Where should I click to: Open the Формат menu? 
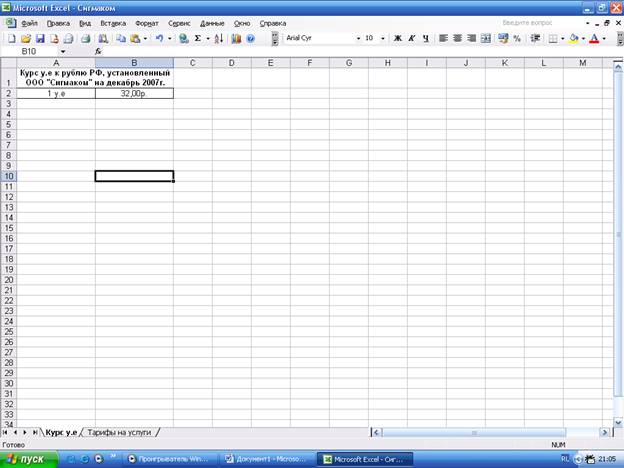click(147, 23)
